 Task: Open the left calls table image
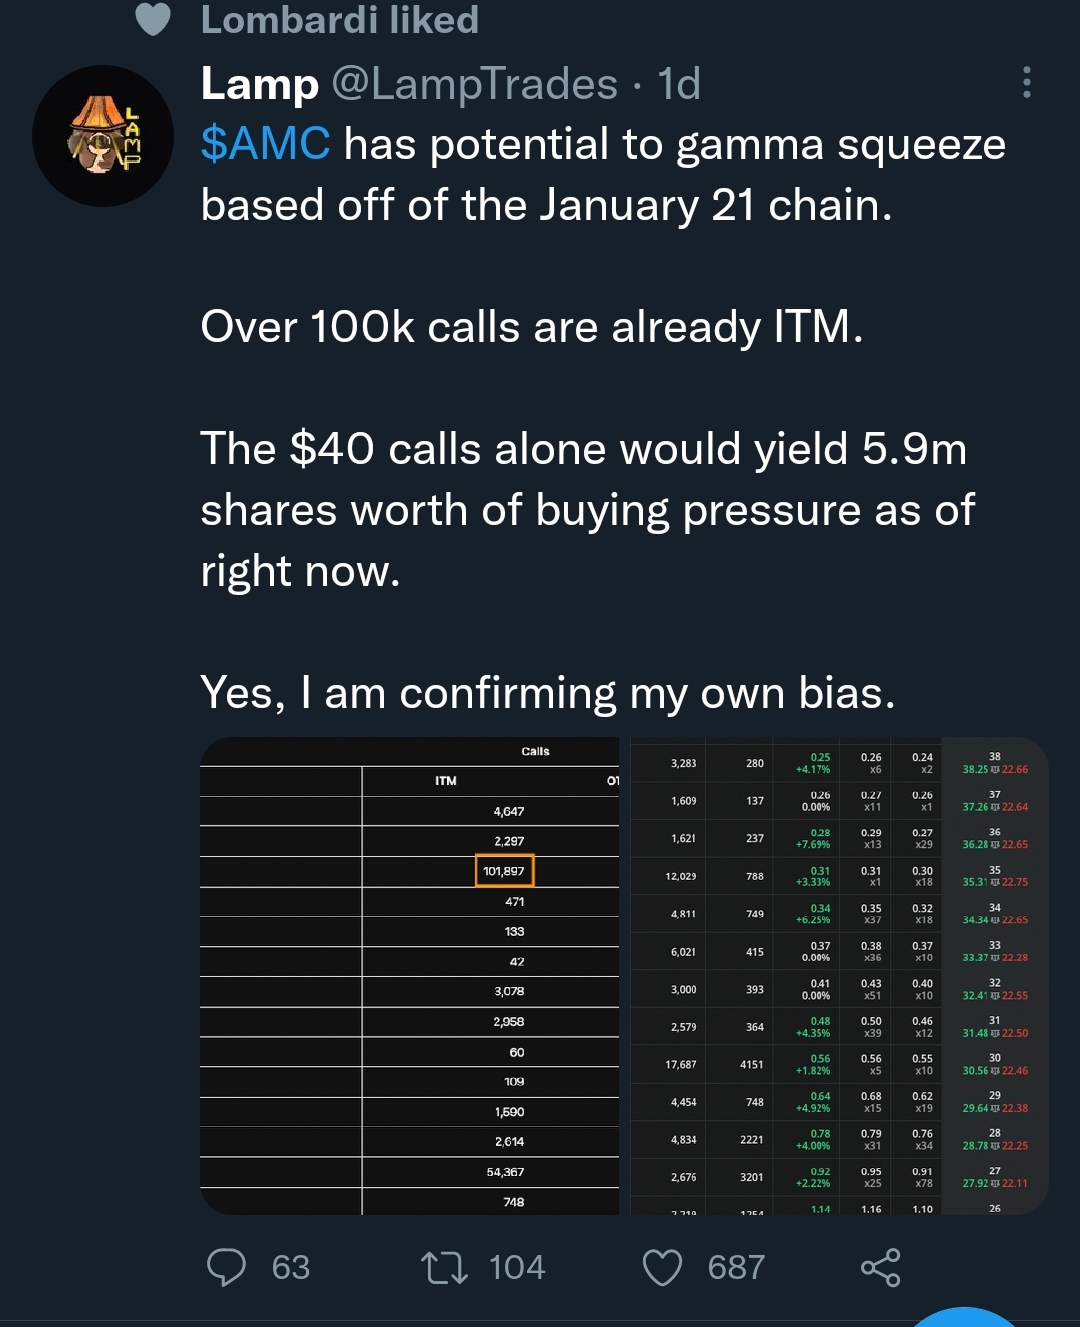pyautogui.click(x=410, y=976)
